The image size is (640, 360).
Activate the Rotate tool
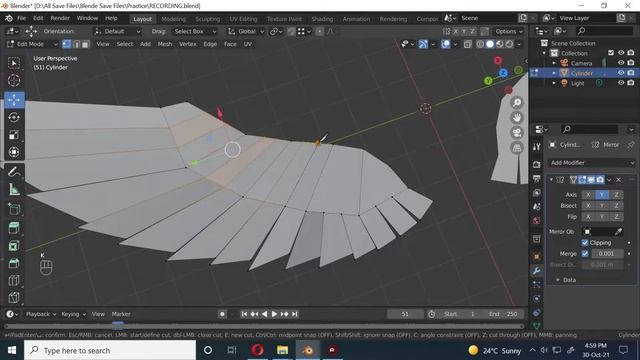coord(14,118)
